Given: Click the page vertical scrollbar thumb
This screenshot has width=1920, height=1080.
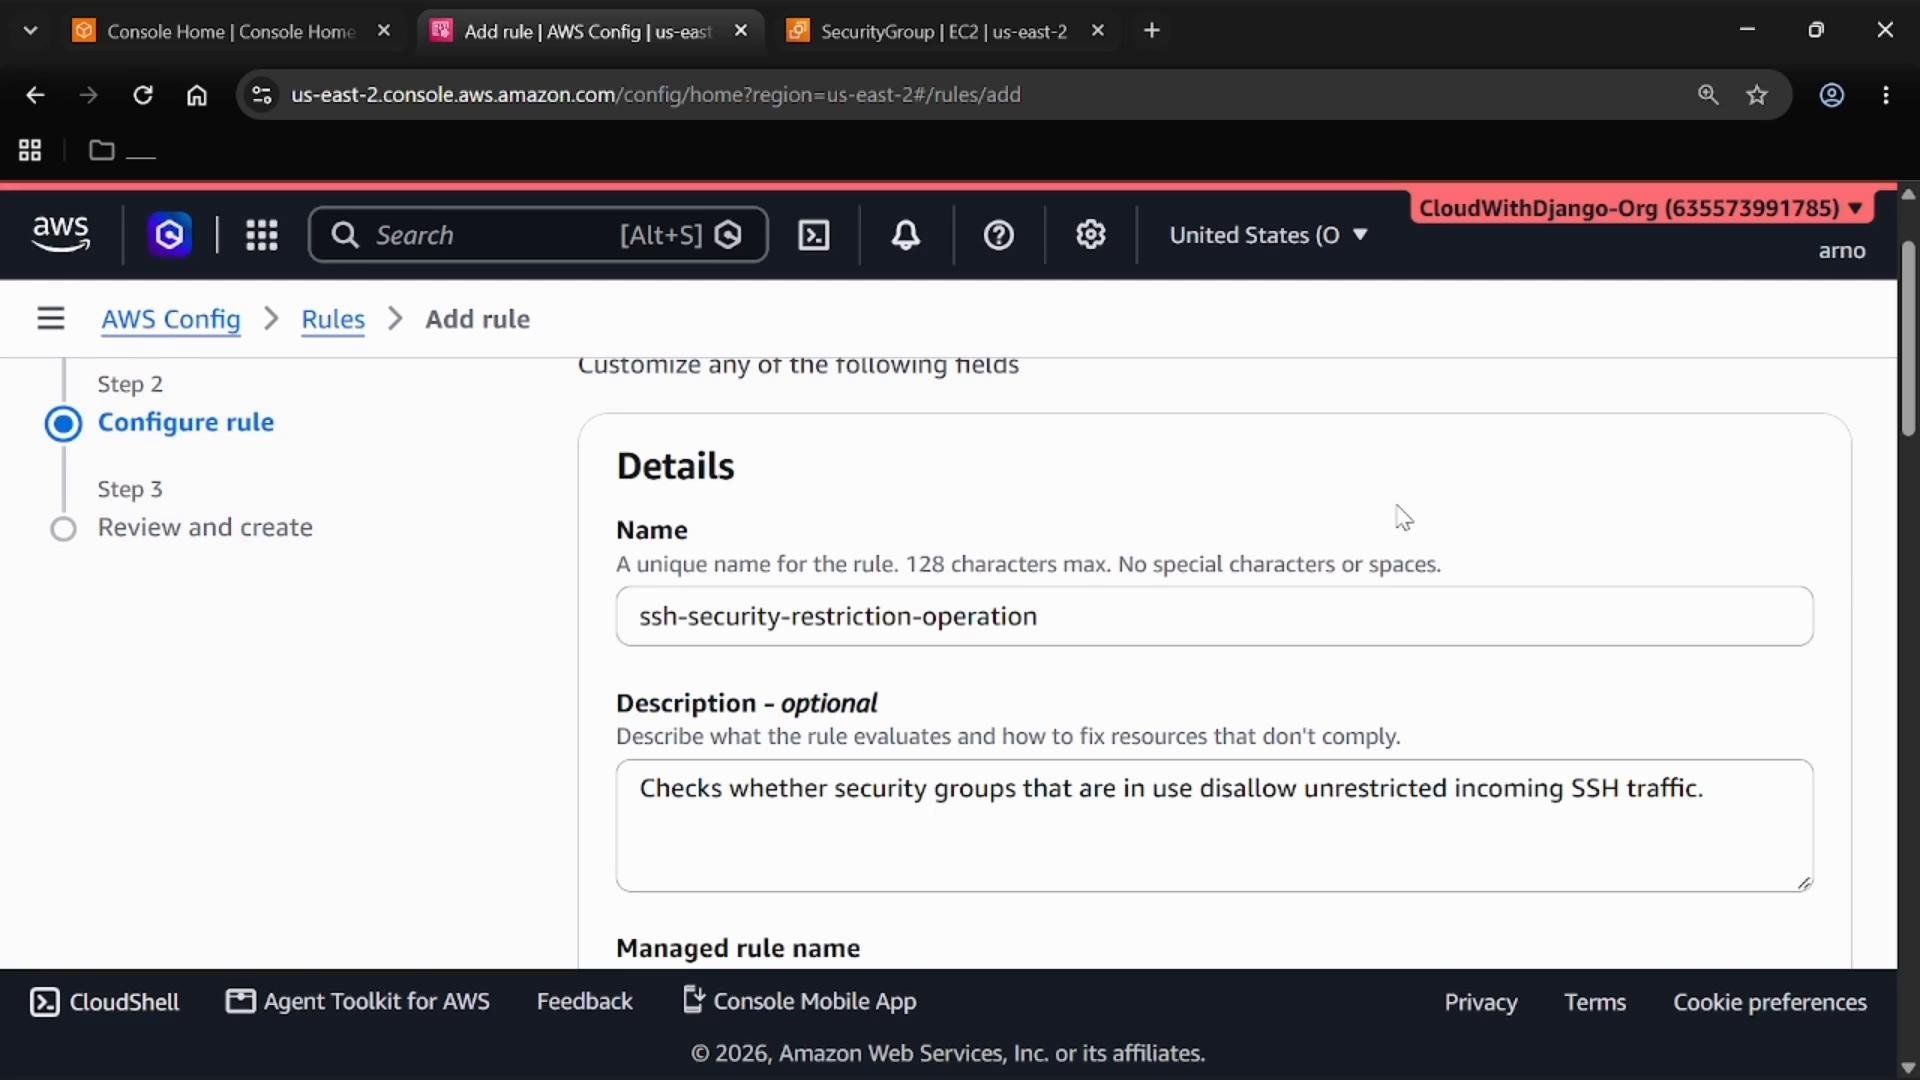Looking at the screenshot, I should coord(1908,338).
